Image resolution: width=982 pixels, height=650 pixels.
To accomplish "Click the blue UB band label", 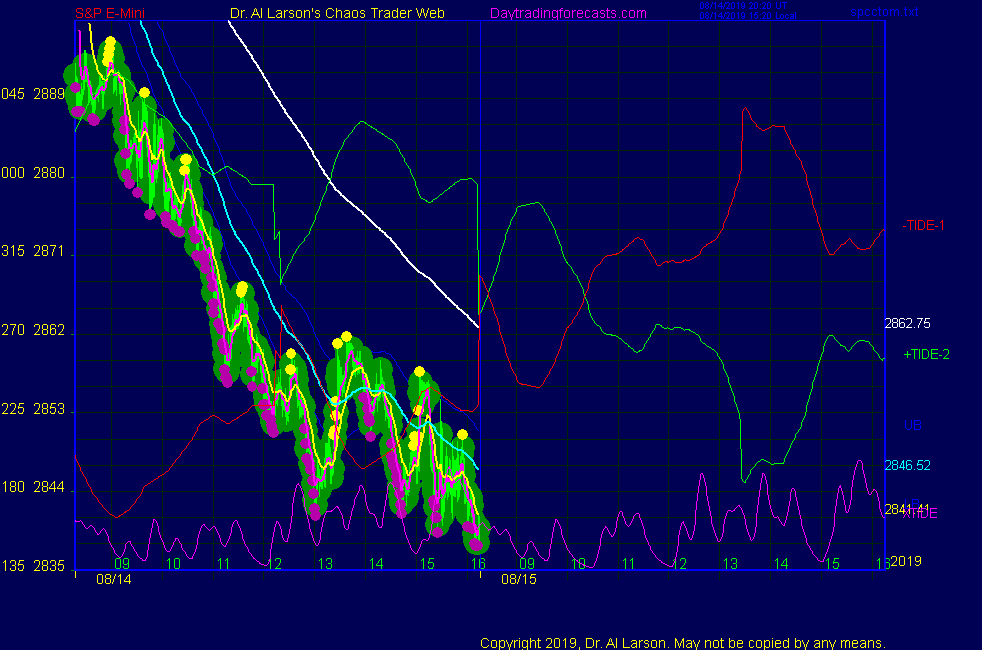I will click(x=912, y=425).
